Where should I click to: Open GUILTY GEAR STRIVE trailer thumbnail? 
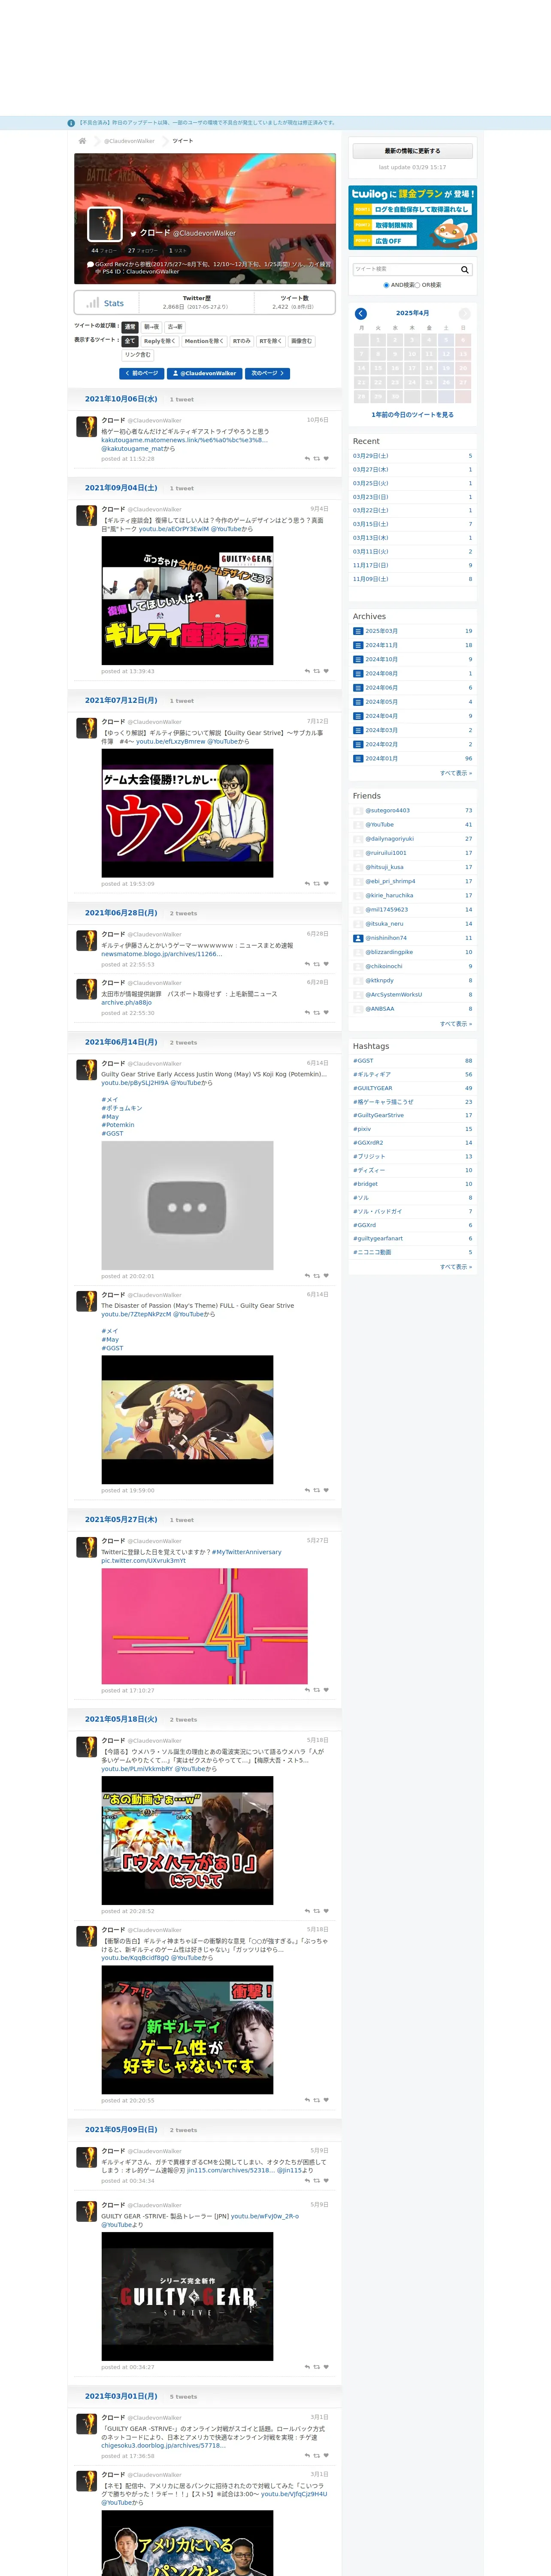click(187, 2297)
